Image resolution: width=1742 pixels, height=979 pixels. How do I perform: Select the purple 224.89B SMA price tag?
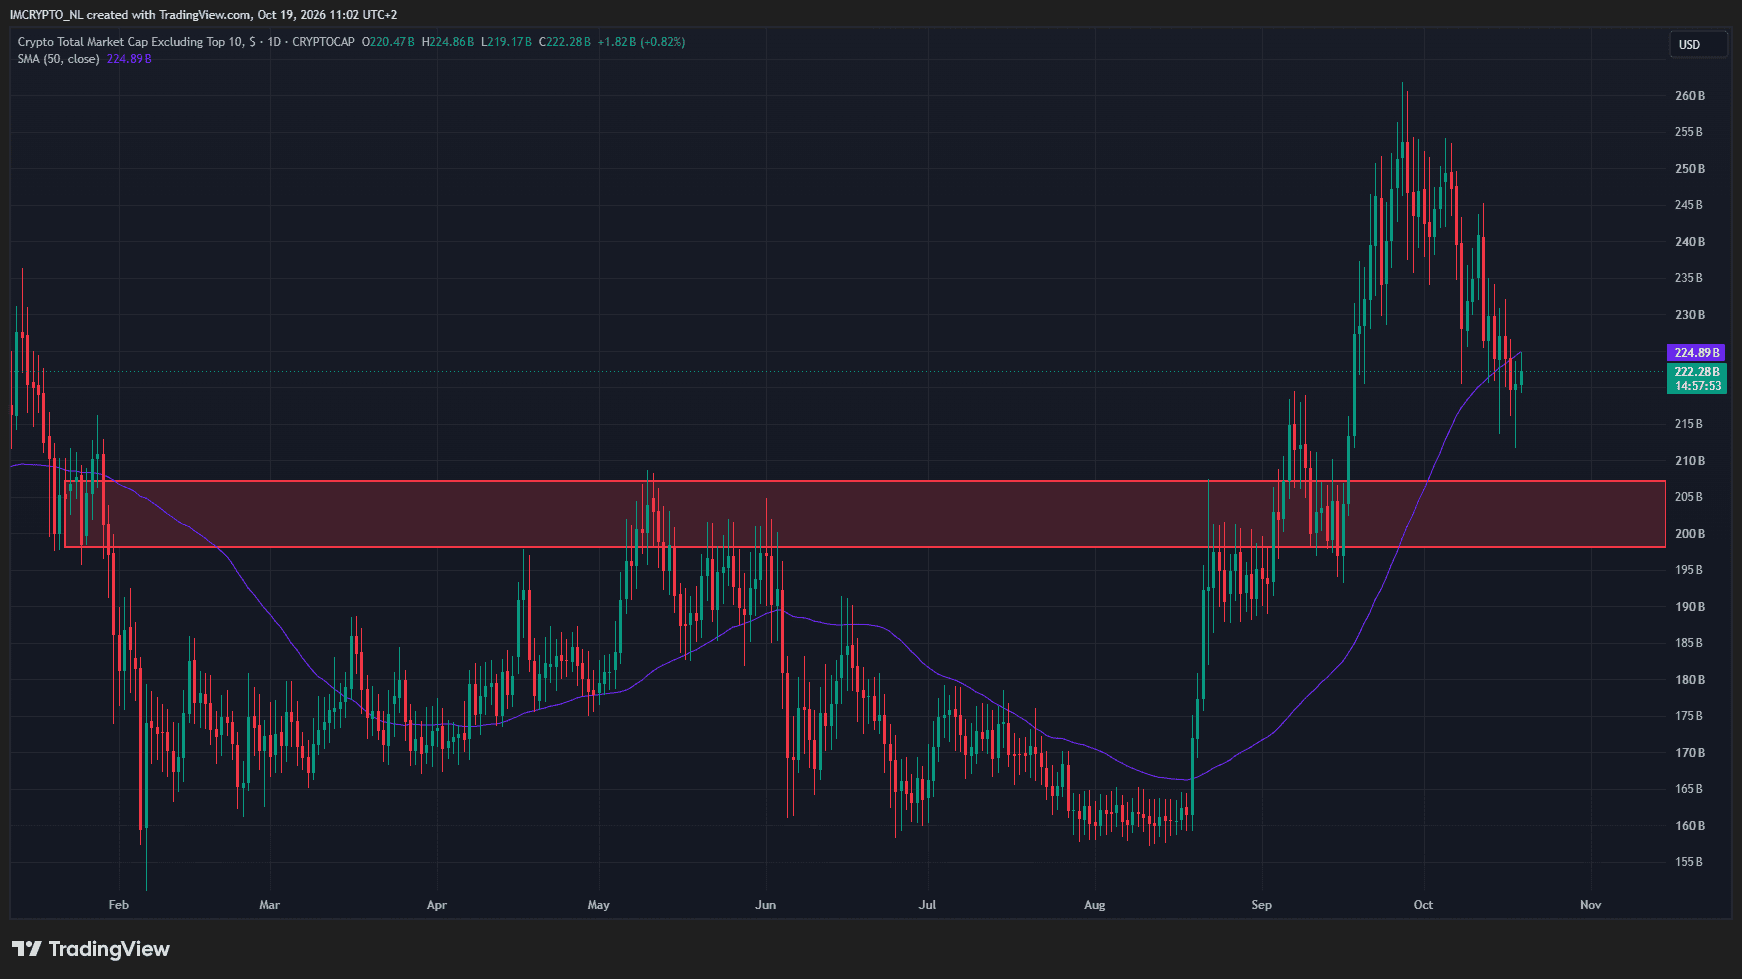click(1697, 353)
